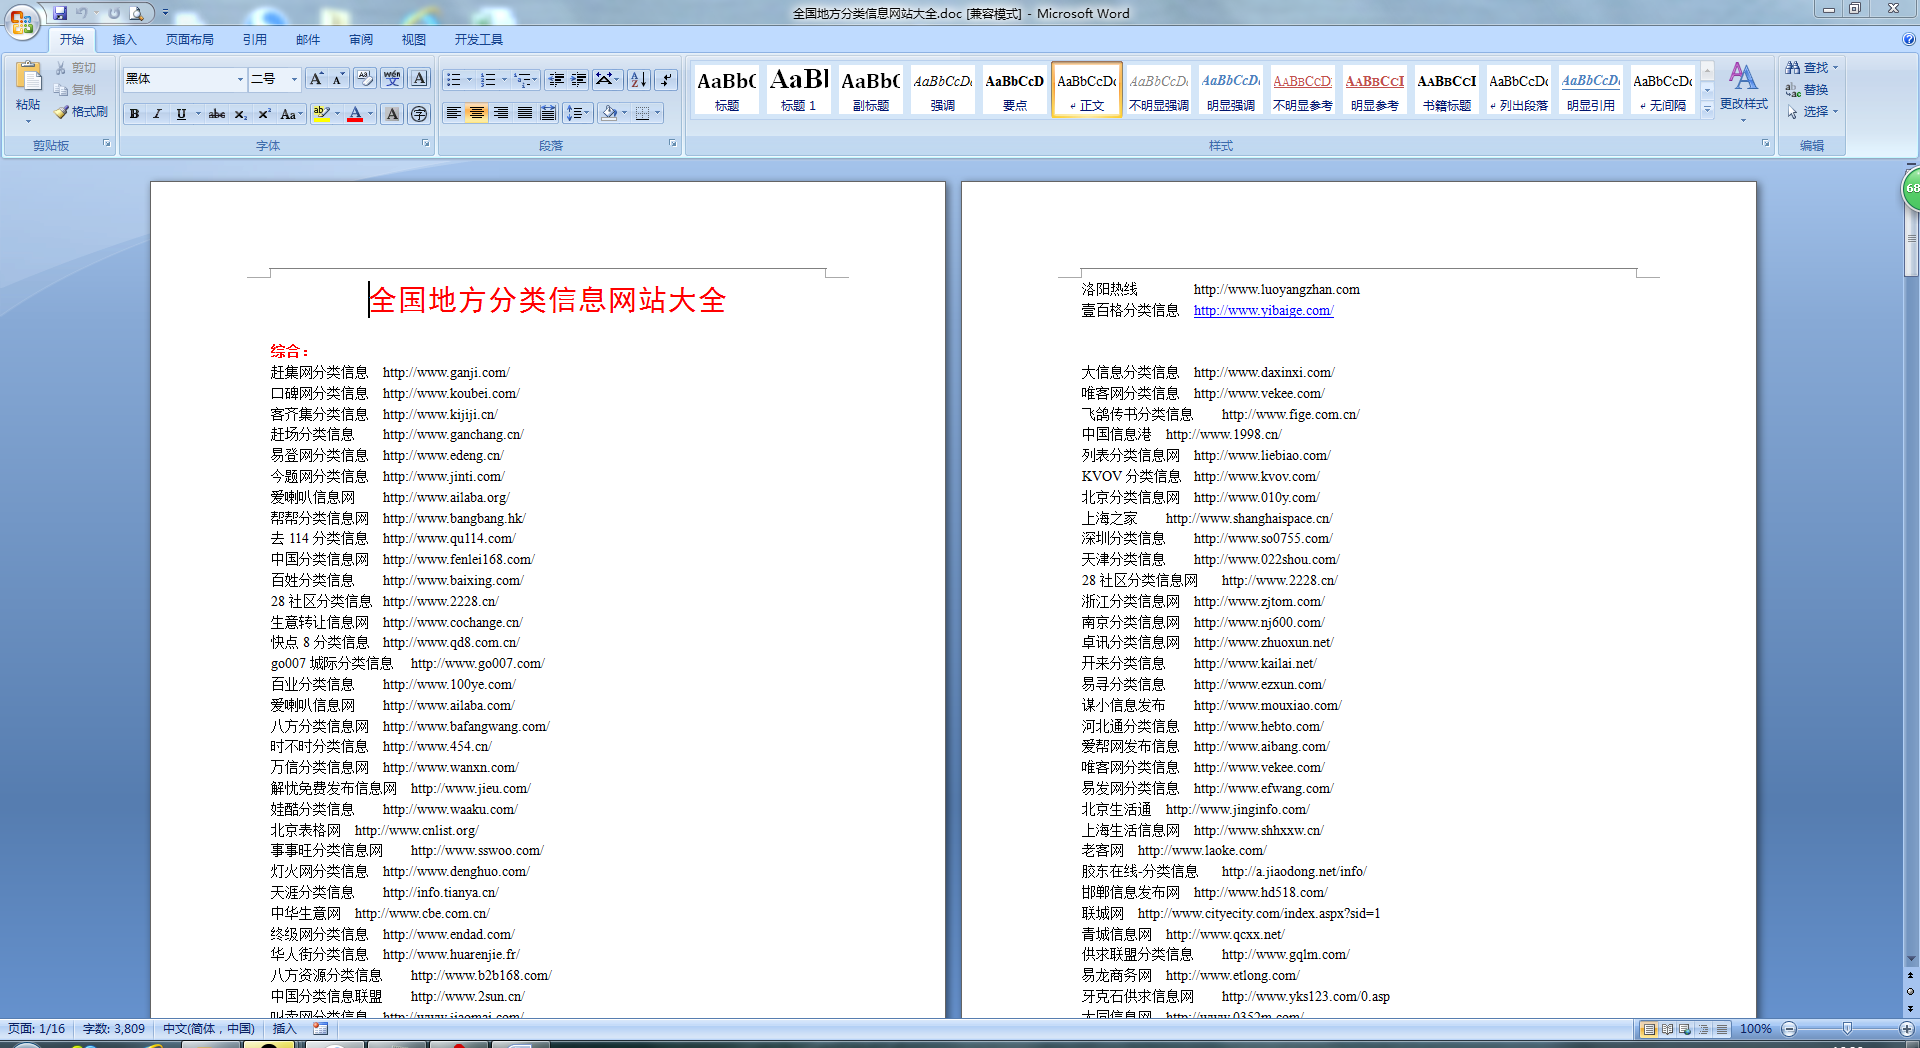1920x1048 pixels.
Task: Click the Decrease Indent icon
Action: point(557,79)
